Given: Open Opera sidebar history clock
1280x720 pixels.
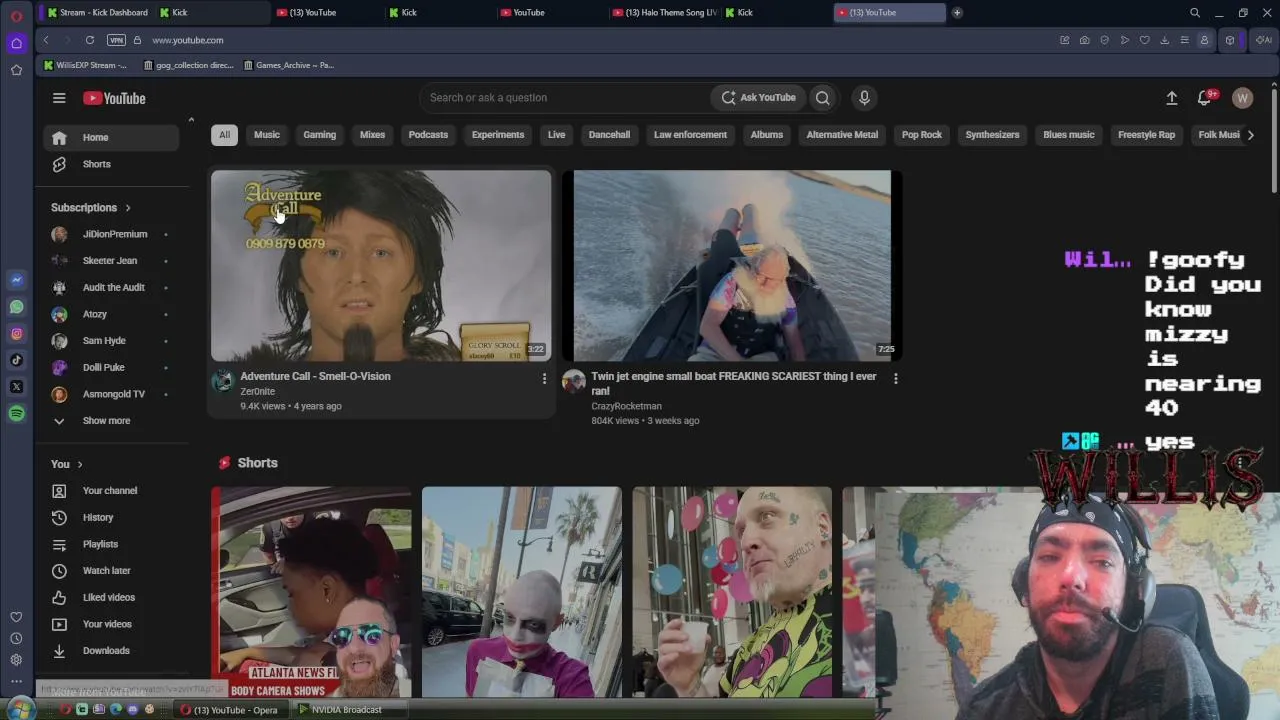Looking at the screenshot, I should point(16,638).
